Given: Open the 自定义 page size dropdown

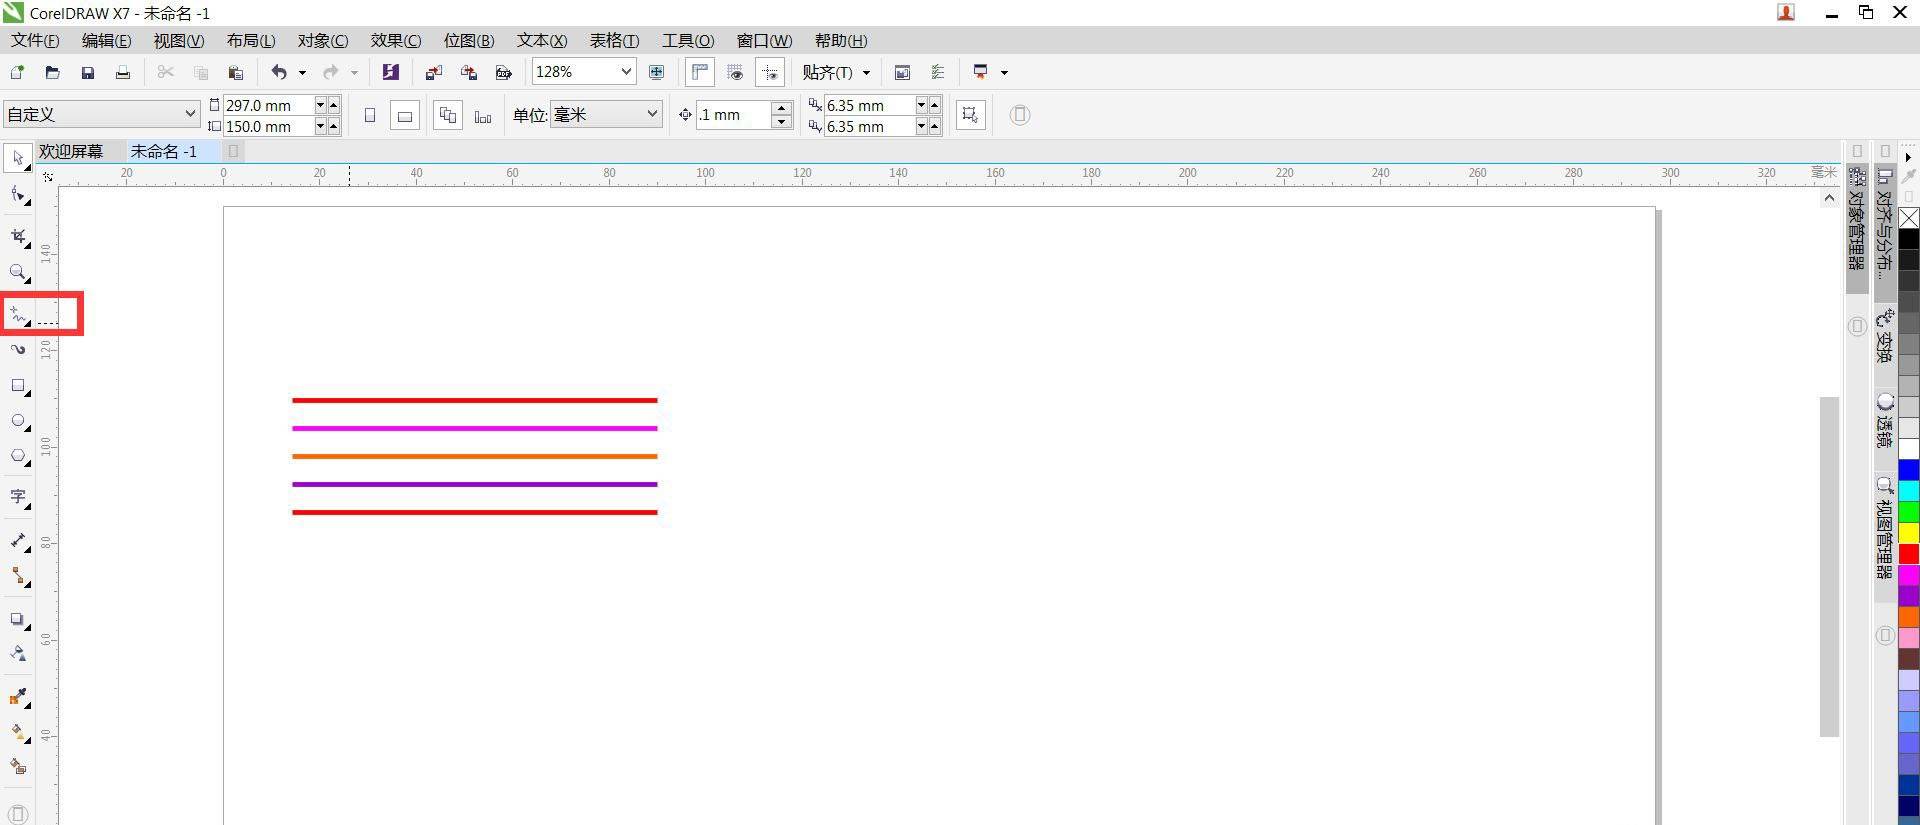Looking at the screenshot, I should 190,114.
